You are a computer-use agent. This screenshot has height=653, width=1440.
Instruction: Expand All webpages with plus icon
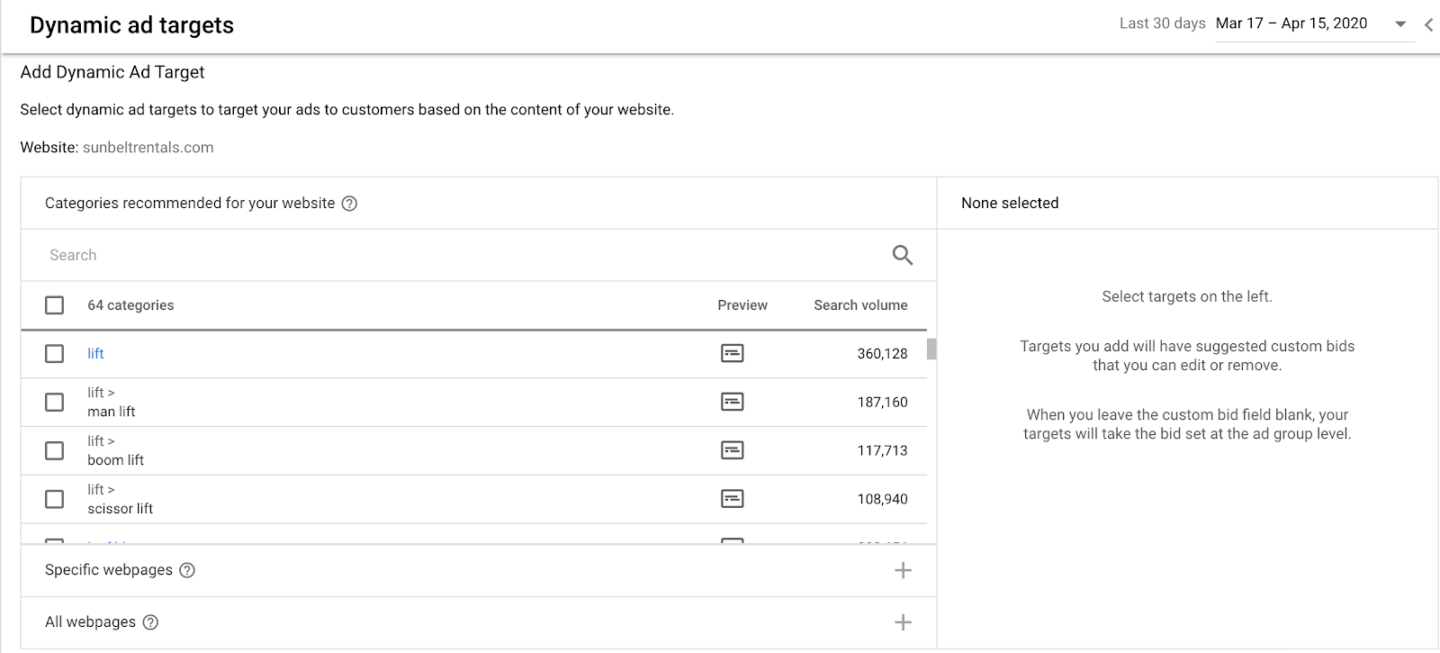pyautogui.click(x=902, y=622)
